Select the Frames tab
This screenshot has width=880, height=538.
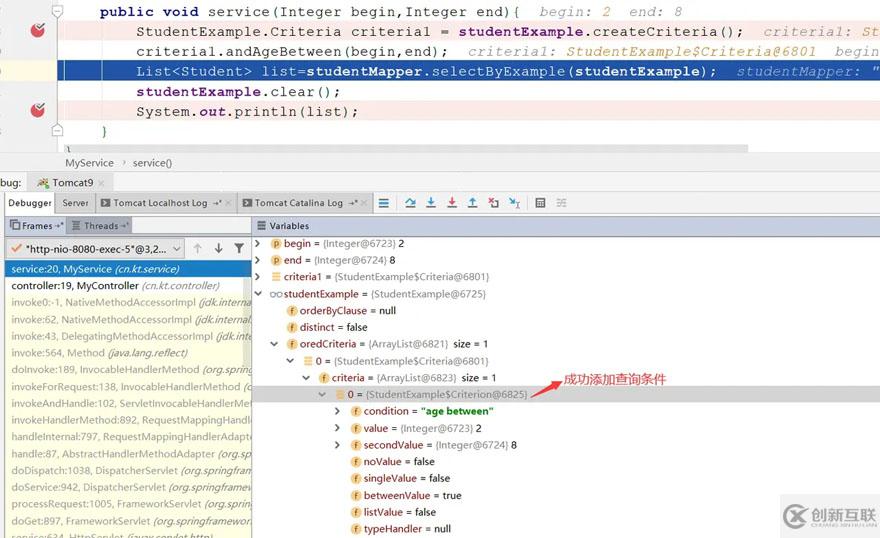pos(37,226)
